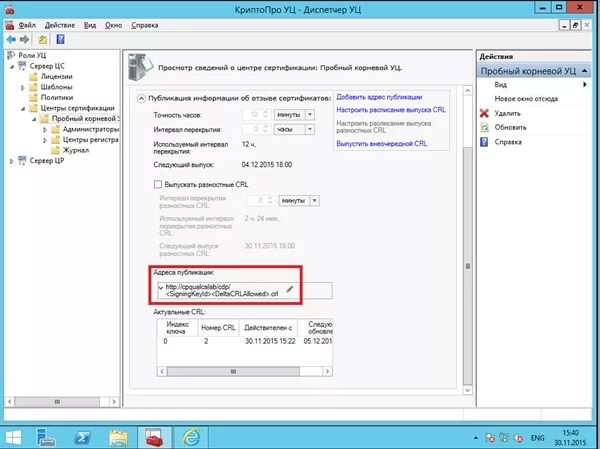Click the Back arrow toolbar icon
The width and height of the screenshot is (600, 449).
(11, 39)
